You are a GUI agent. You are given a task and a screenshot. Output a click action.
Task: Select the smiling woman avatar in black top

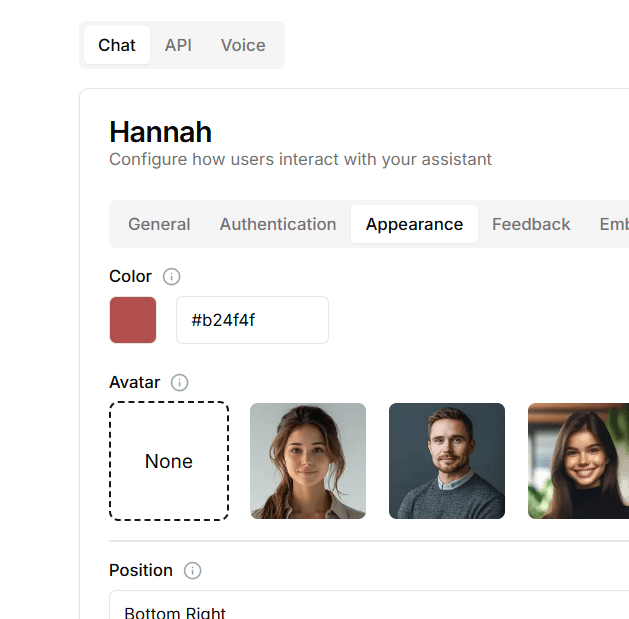578,461
